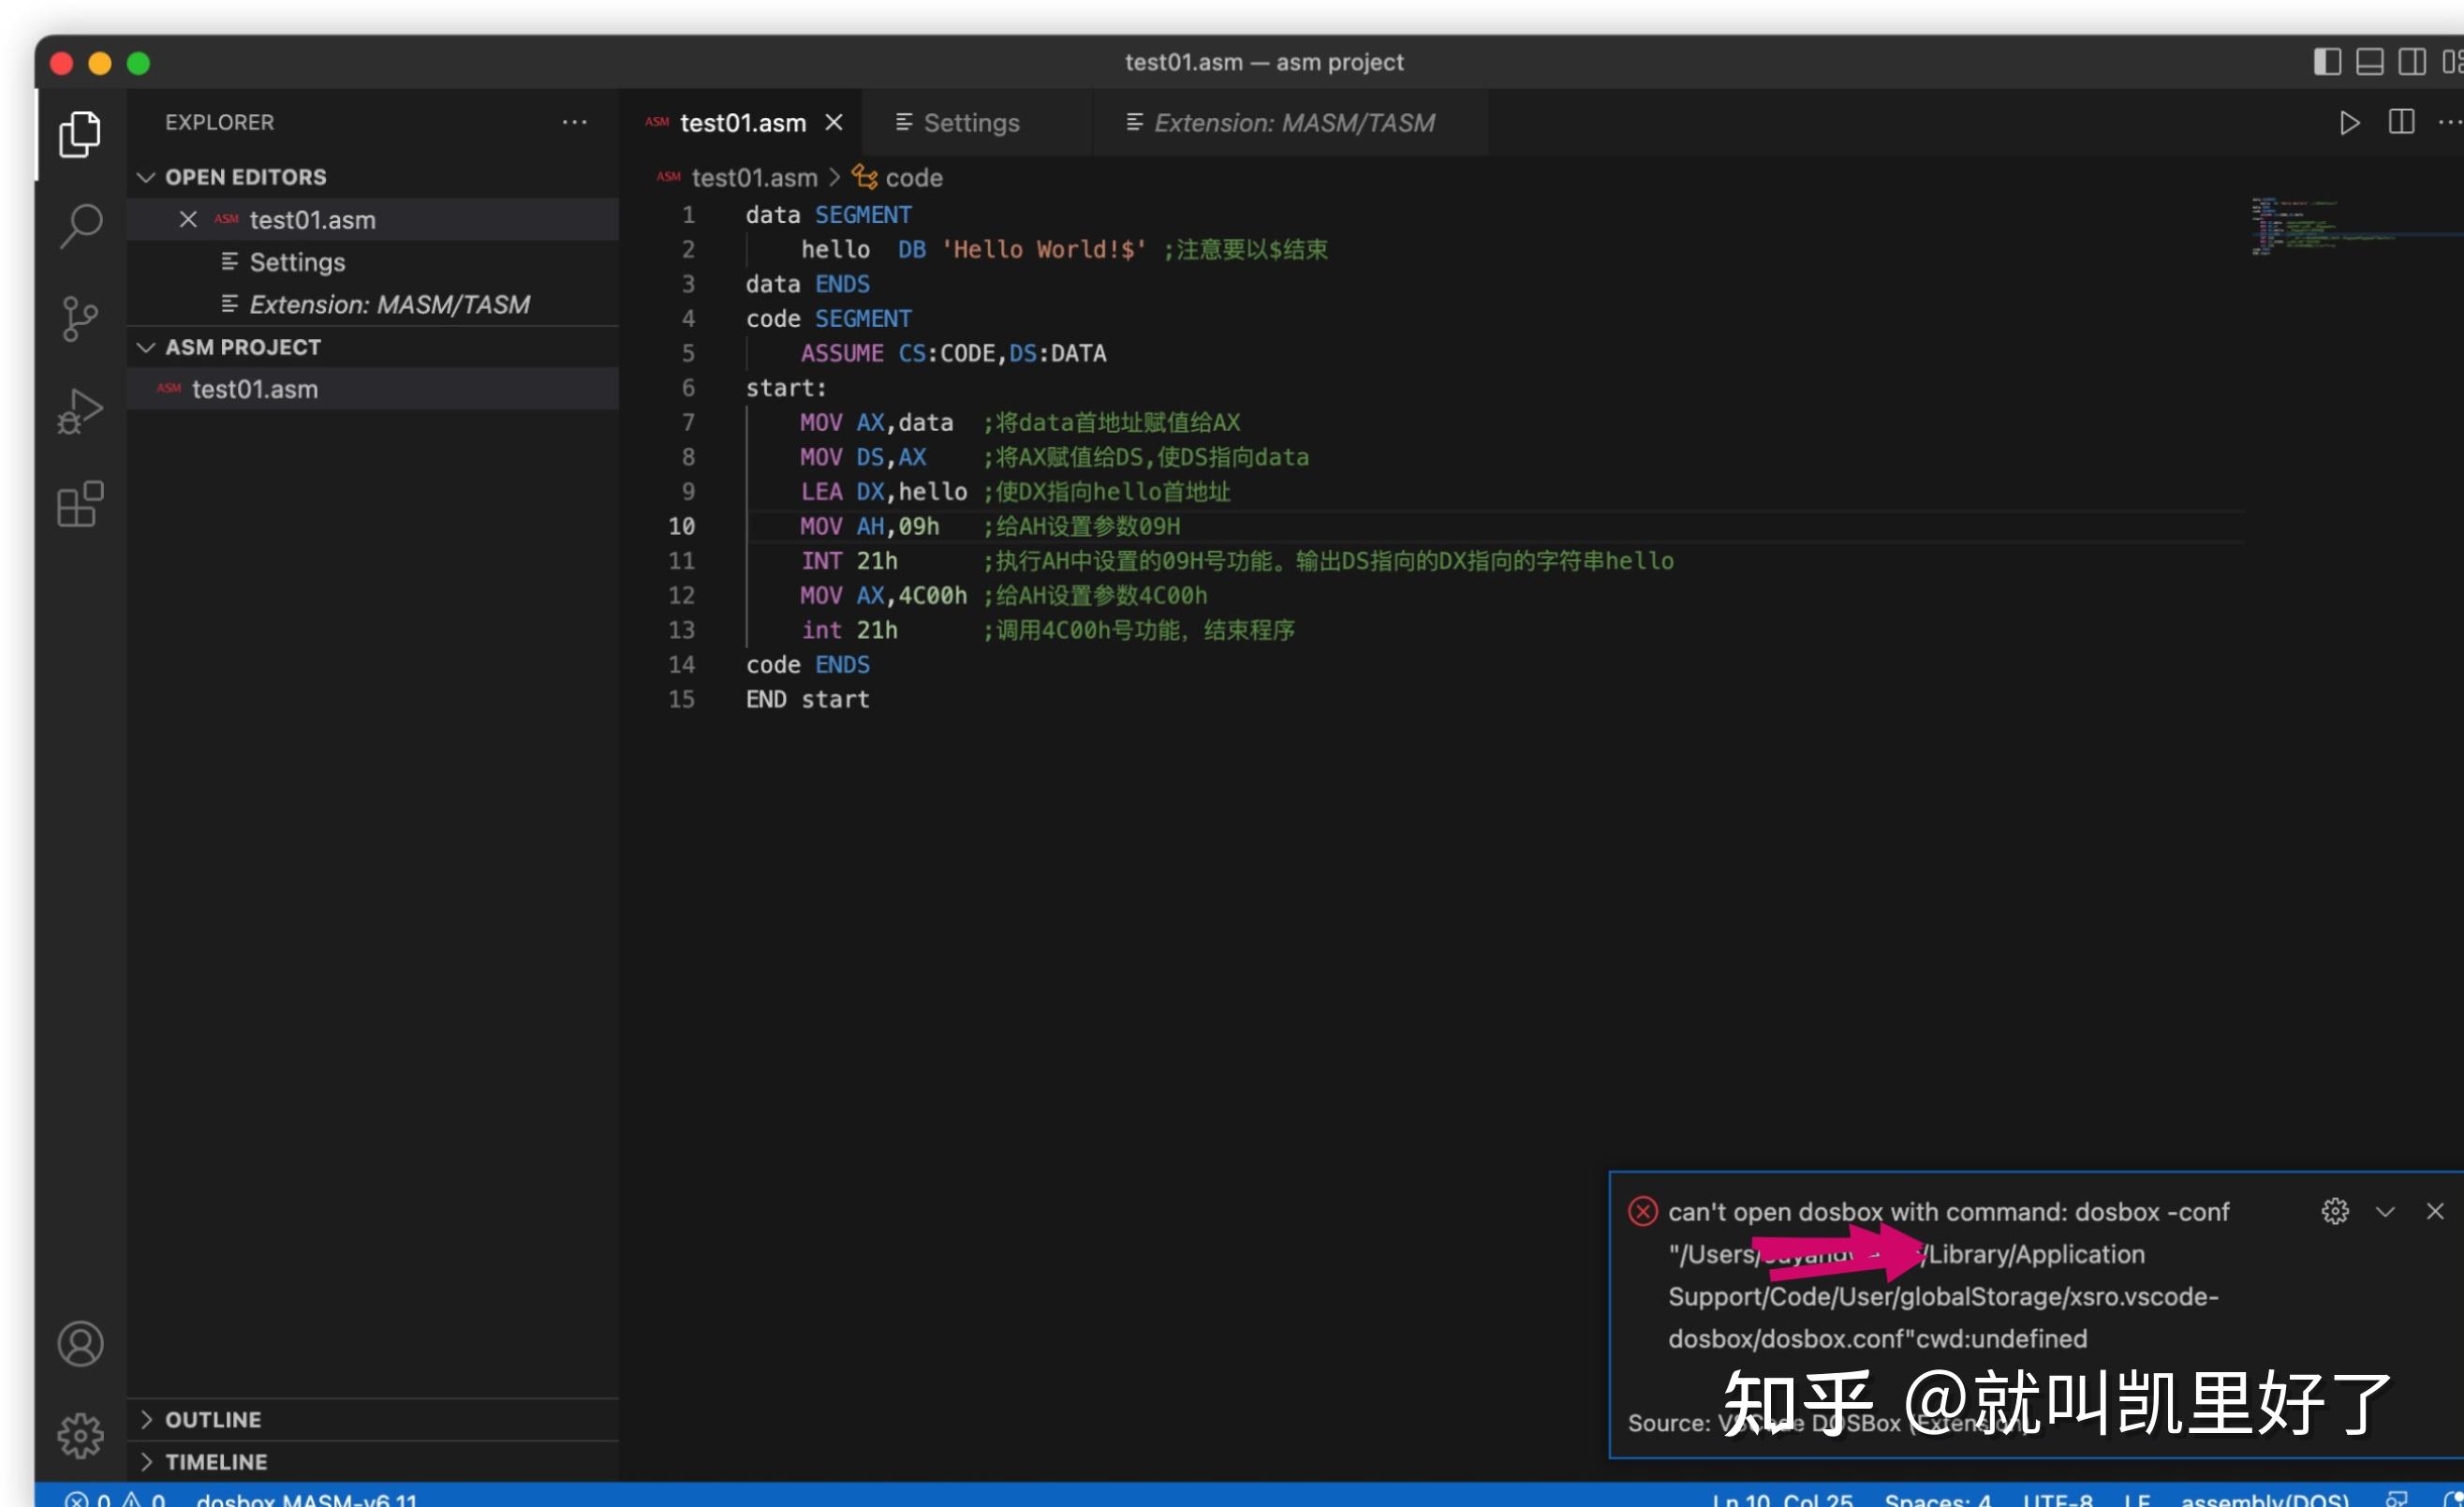Click 'Spaces: 4' indentation status item
Viewport: 2464px width, 1507px height.
(1937, 1499)
